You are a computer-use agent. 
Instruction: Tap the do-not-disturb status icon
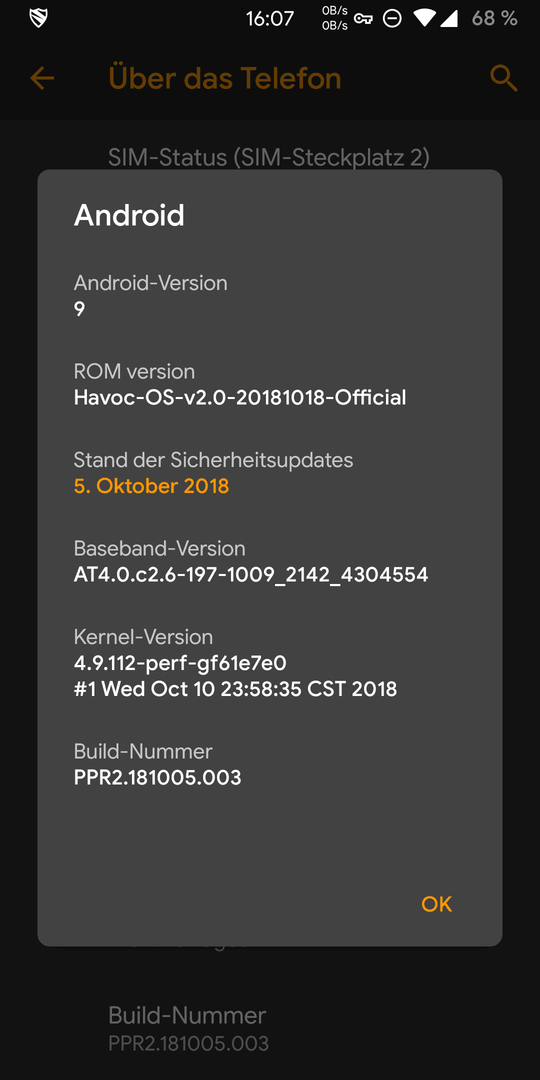click(393, 19)
